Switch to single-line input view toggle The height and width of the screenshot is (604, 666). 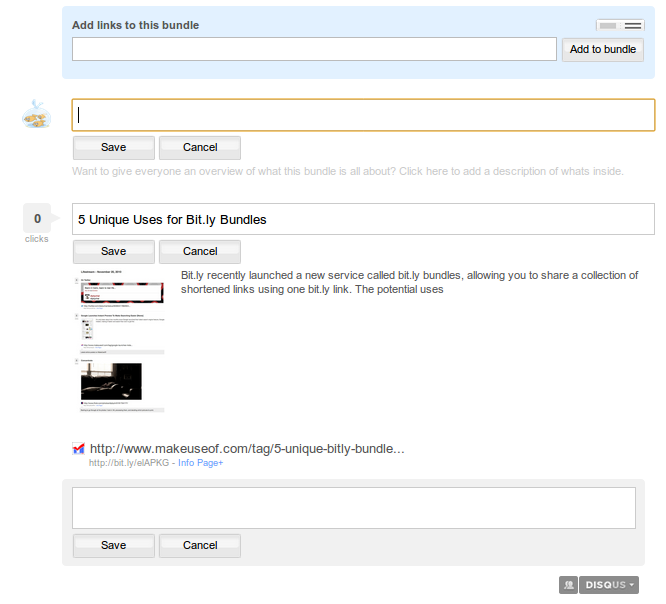608,25
